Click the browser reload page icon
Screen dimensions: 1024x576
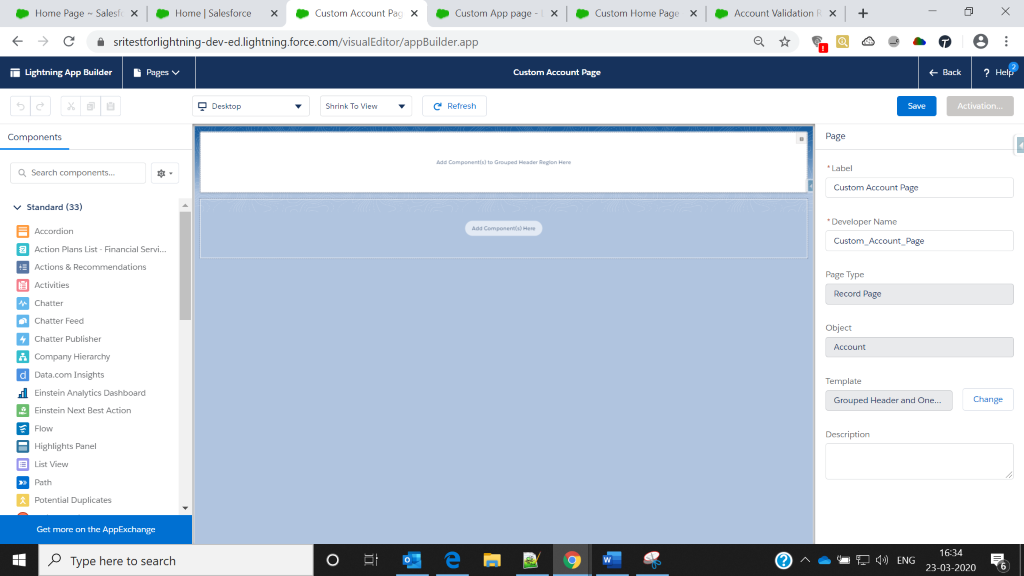(x=69, y=41)
